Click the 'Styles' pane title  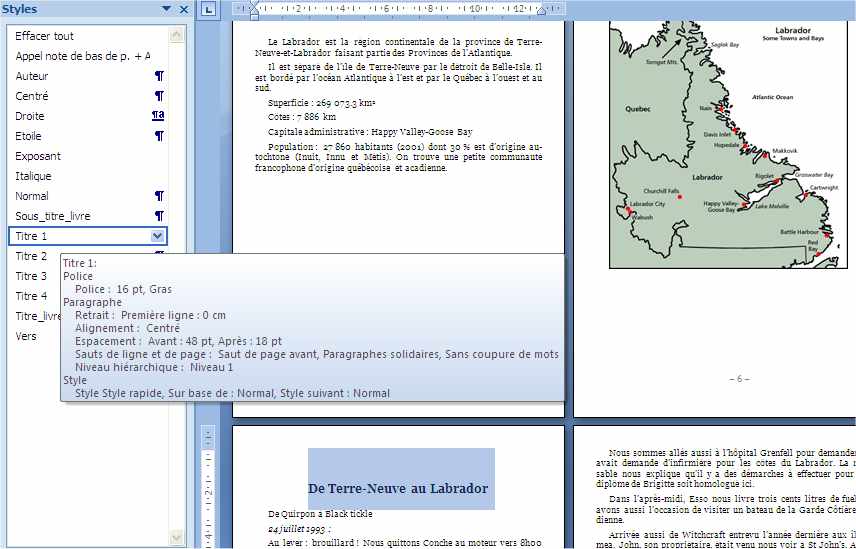(x=20, y=9)
